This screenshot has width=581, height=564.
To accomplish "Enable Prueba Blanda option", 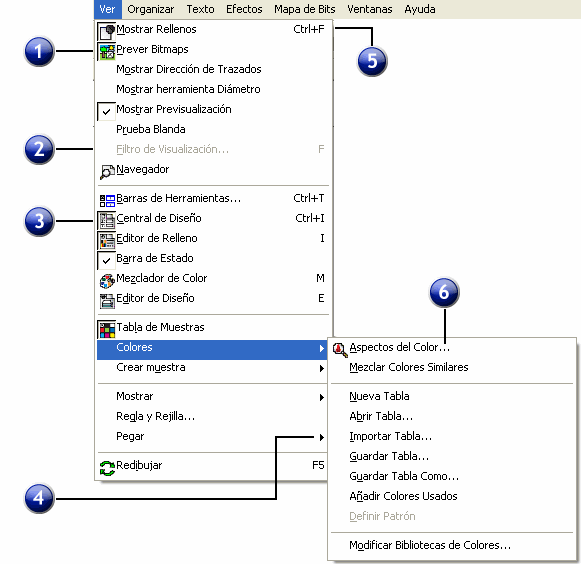I will tap(213, 129).
